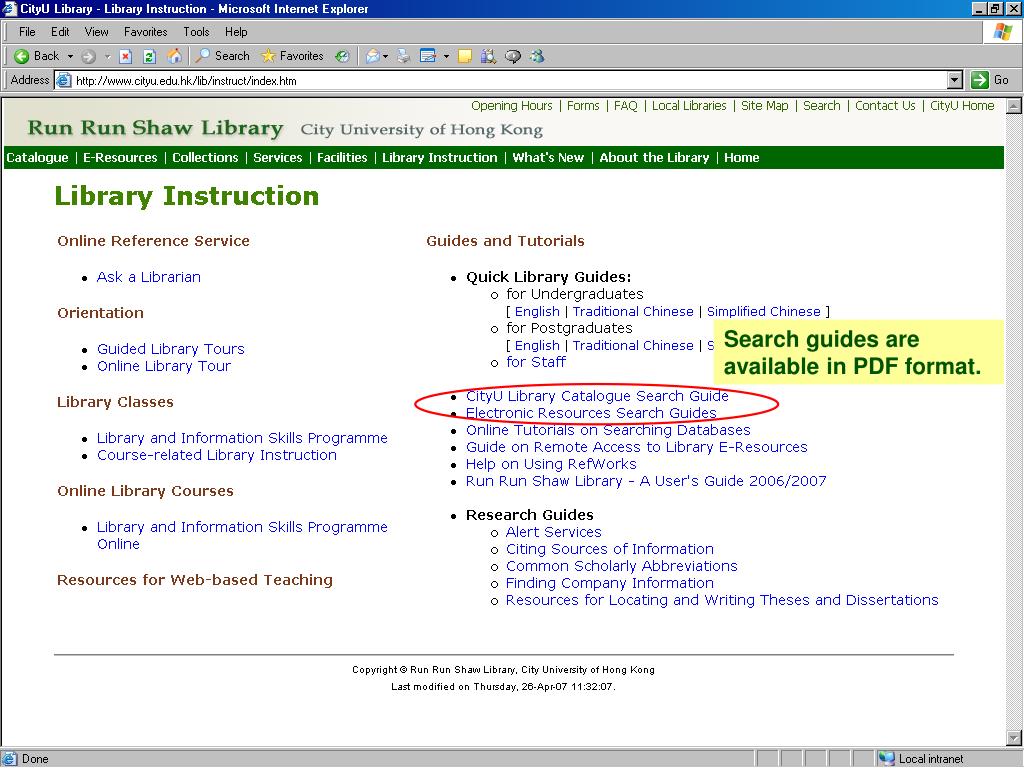Click Citing Sources of Information link

[610, 549]
